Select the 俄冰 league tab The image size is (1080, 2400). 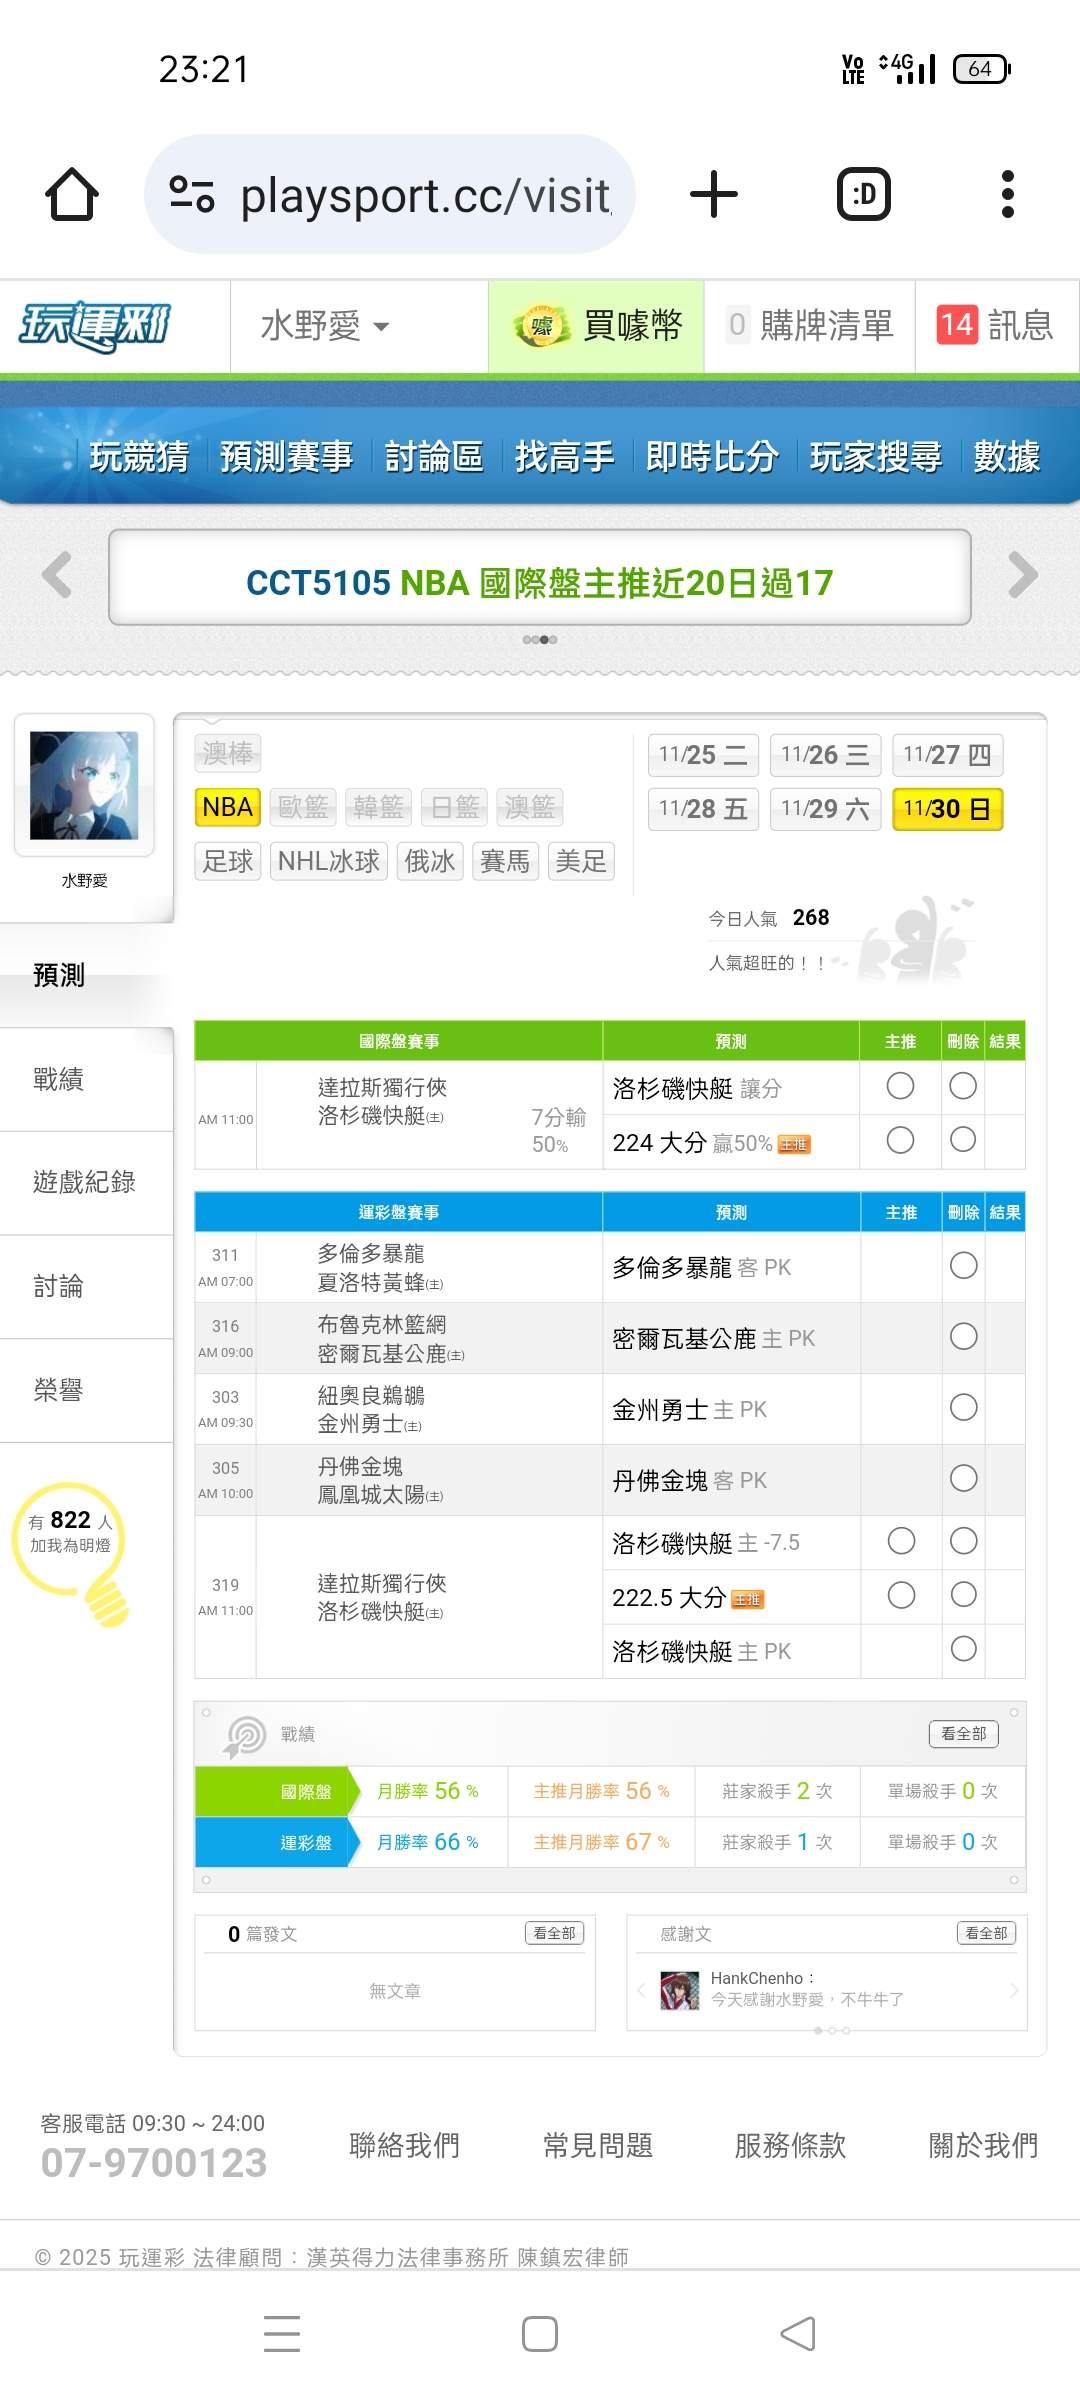click(430, 861)
